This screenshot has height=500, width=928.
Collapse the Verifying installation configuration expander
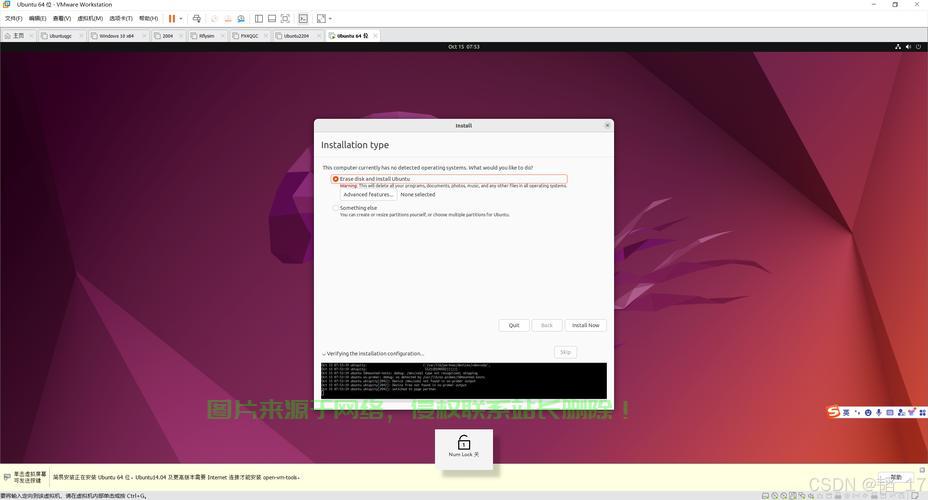[x=324, y=354]
